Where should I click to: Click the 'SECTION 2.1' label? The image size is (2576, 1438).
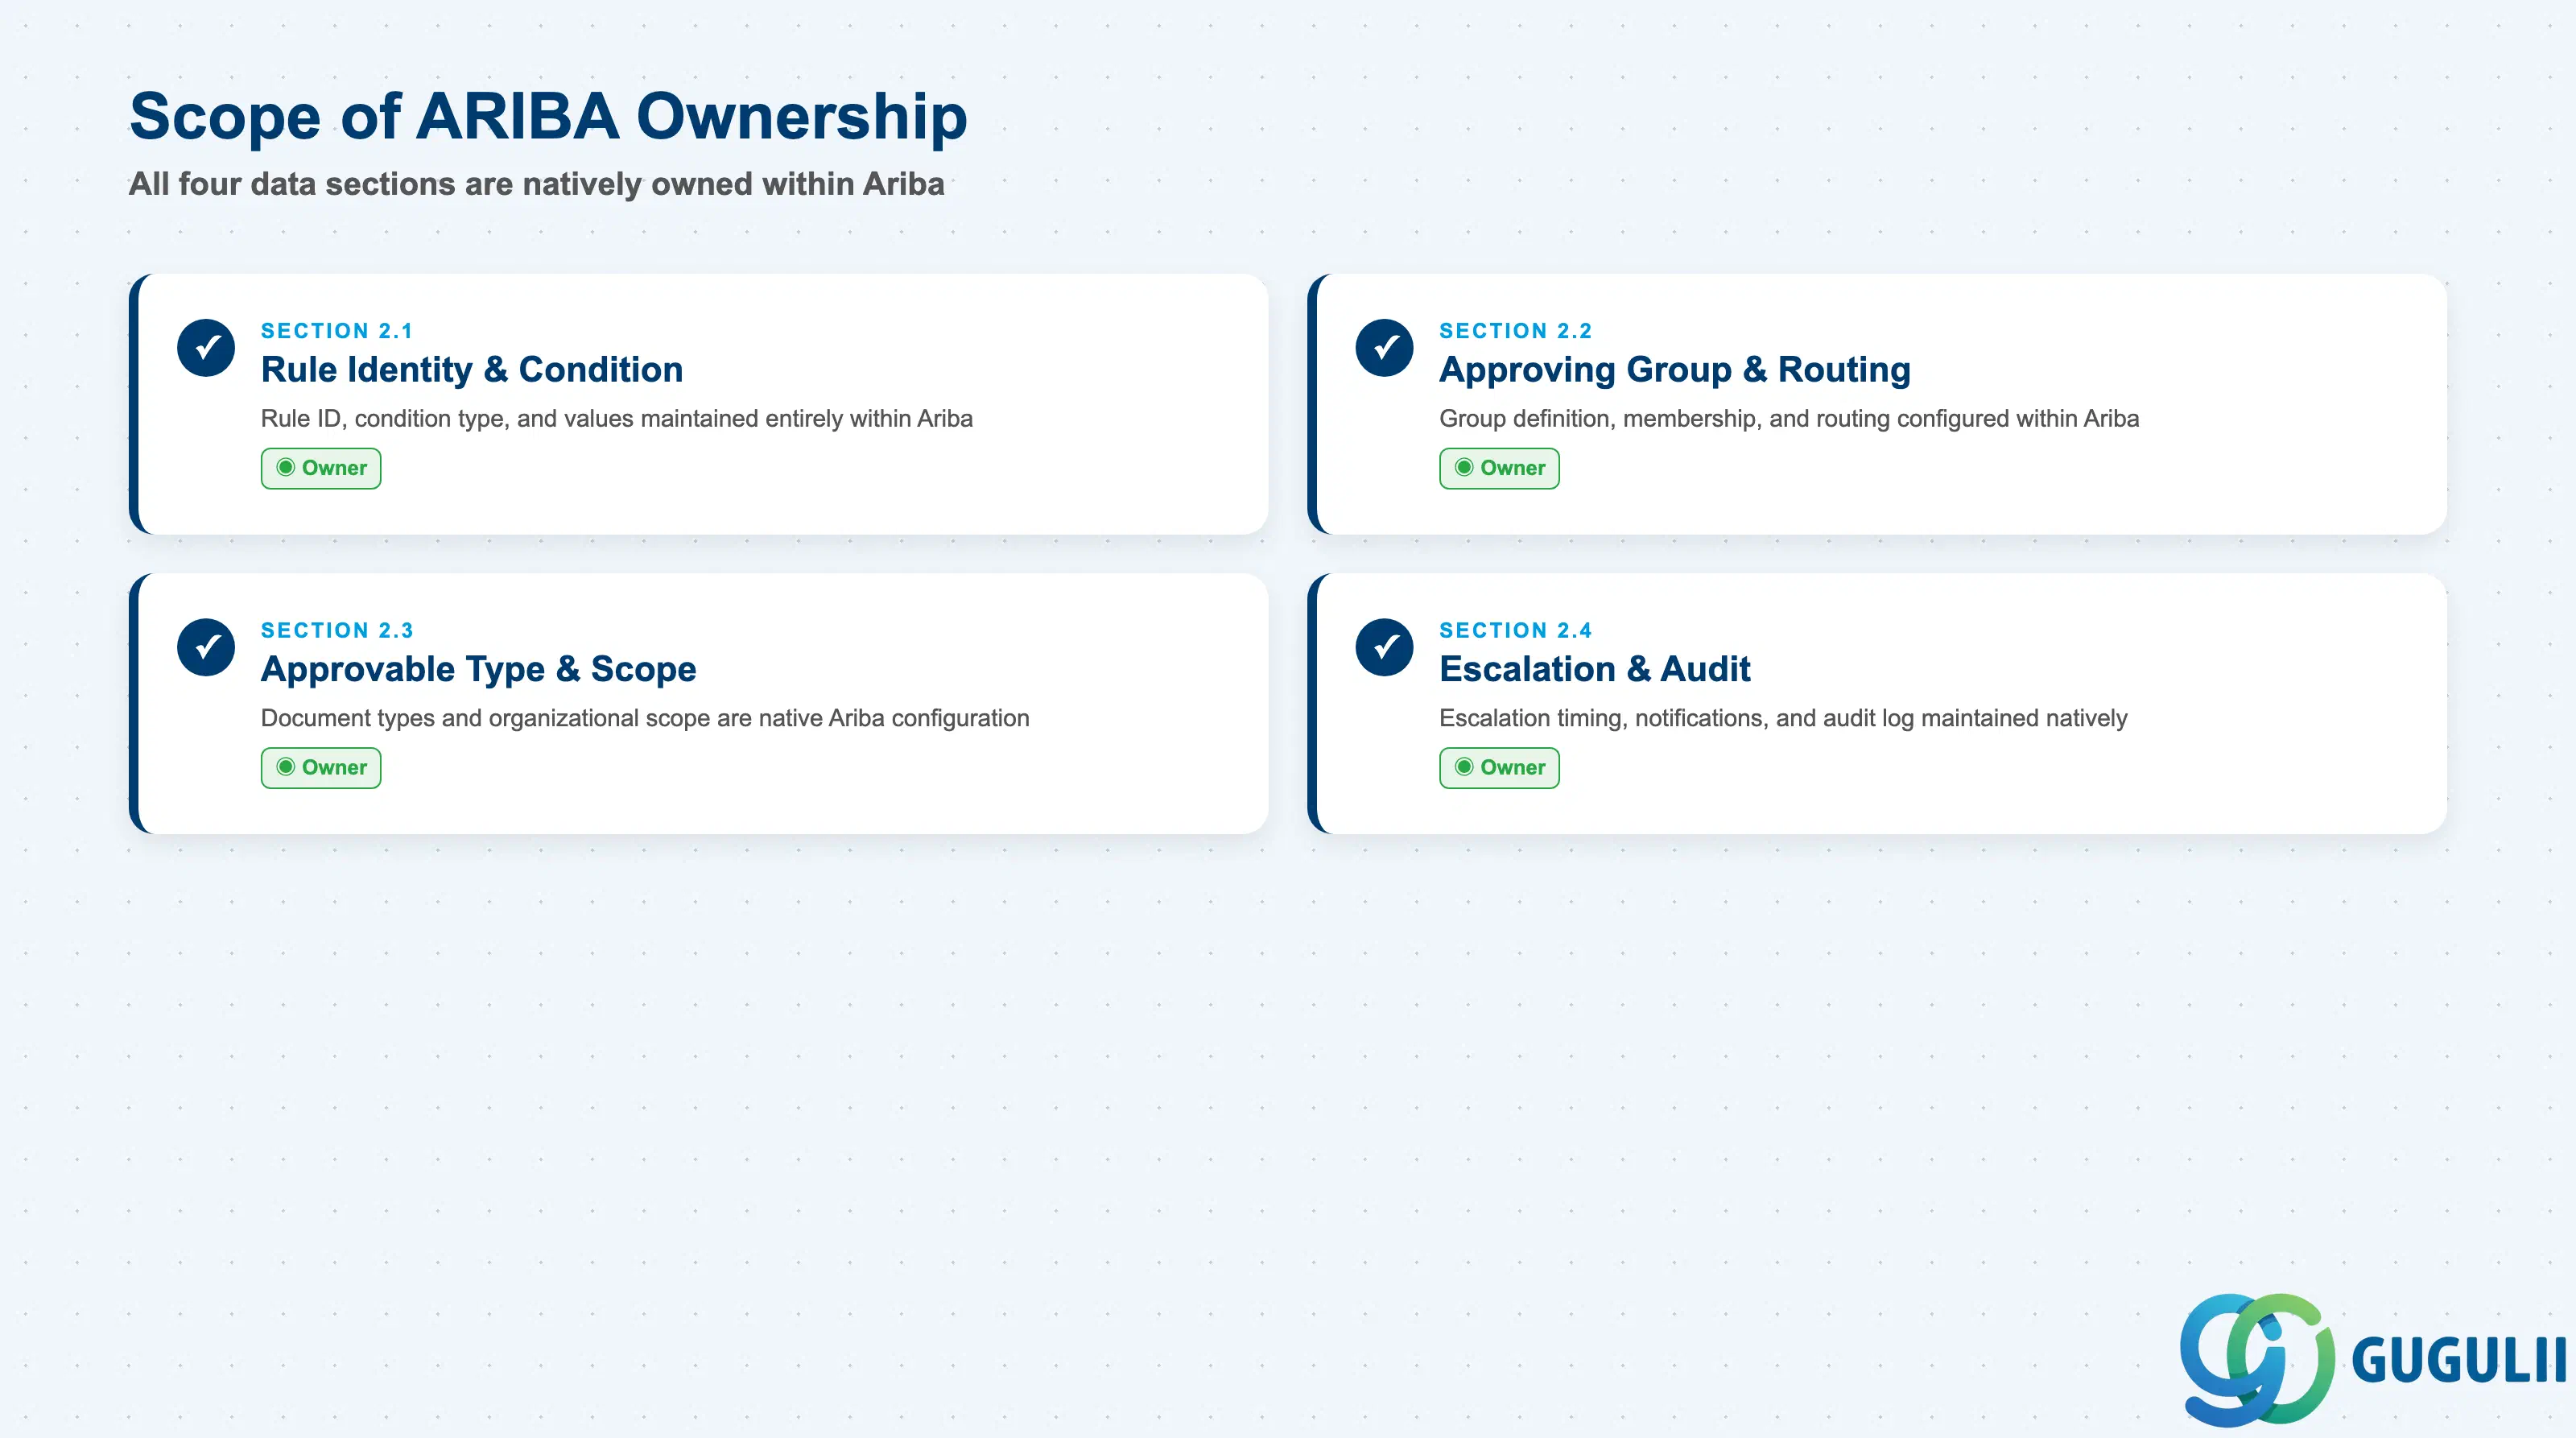(x=337, y=331)
